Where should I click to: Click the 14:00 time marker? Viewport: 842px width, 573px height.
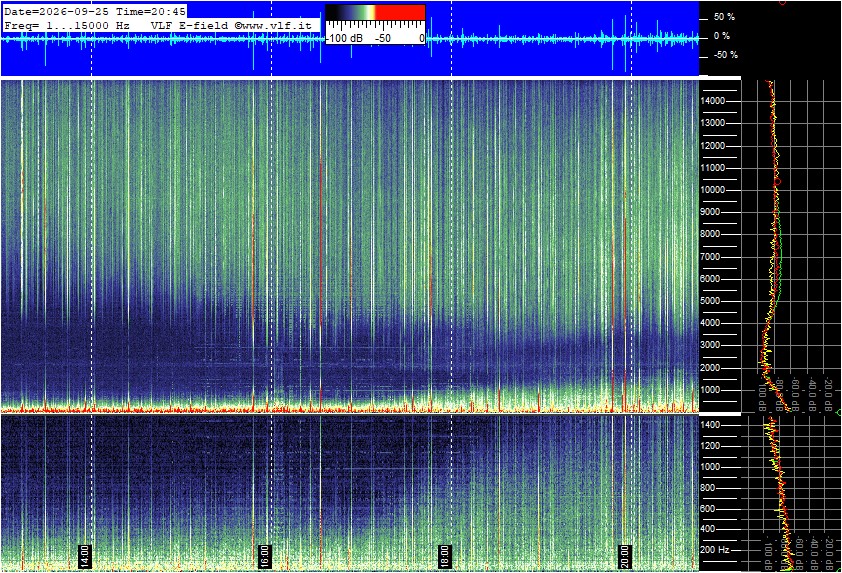click(85, 556)
